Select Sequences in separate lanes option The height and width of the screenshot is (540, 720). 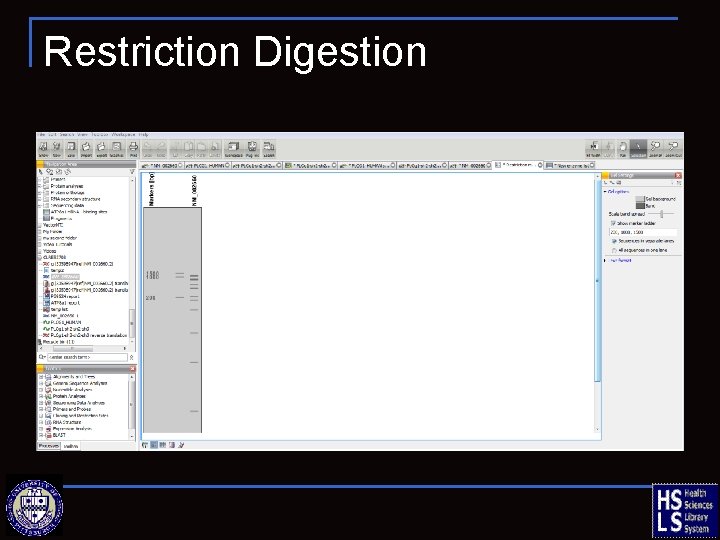coord(614,241)
